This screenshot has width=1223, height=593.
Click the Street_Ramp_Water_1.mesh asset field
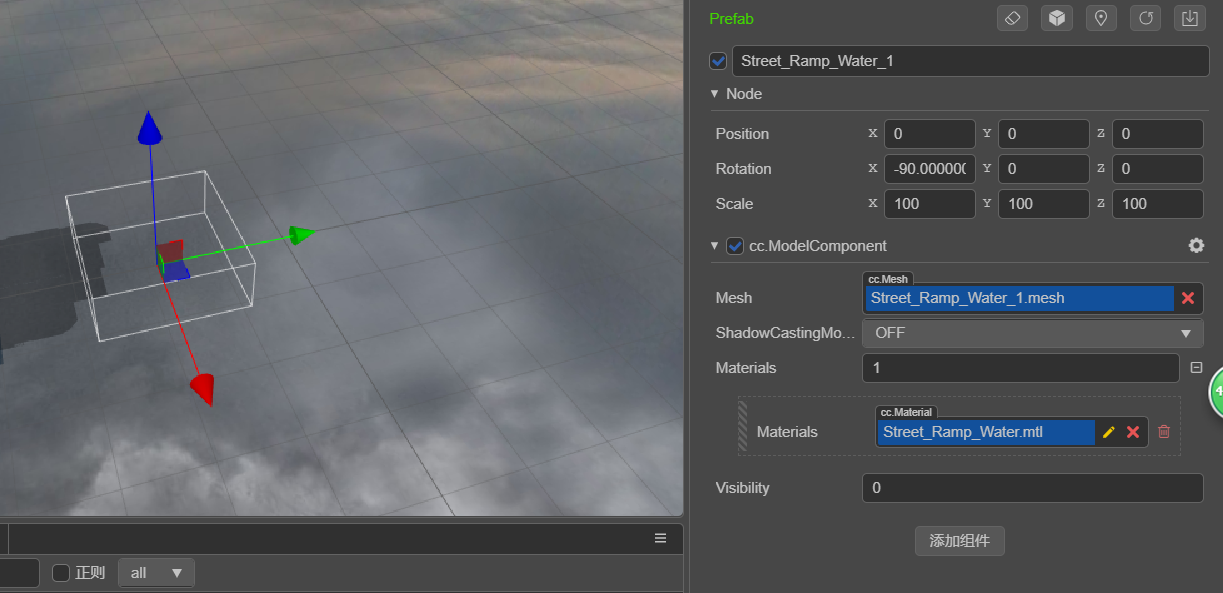(1019, 298)
